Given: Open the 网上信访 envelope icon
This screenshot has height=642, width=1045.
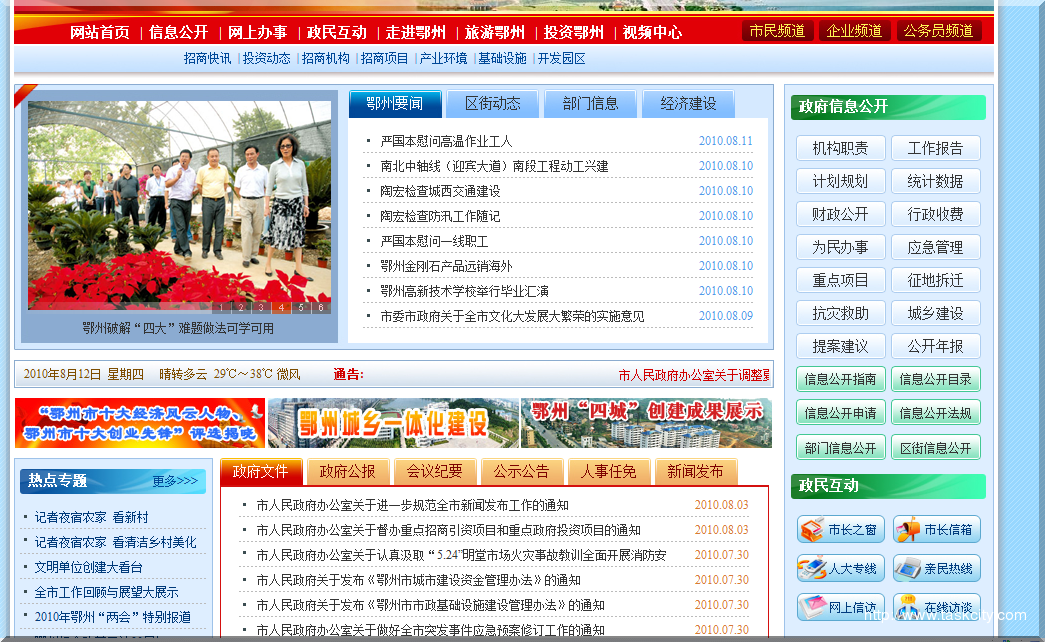Looking at the screenshot, I should point(812,606).
